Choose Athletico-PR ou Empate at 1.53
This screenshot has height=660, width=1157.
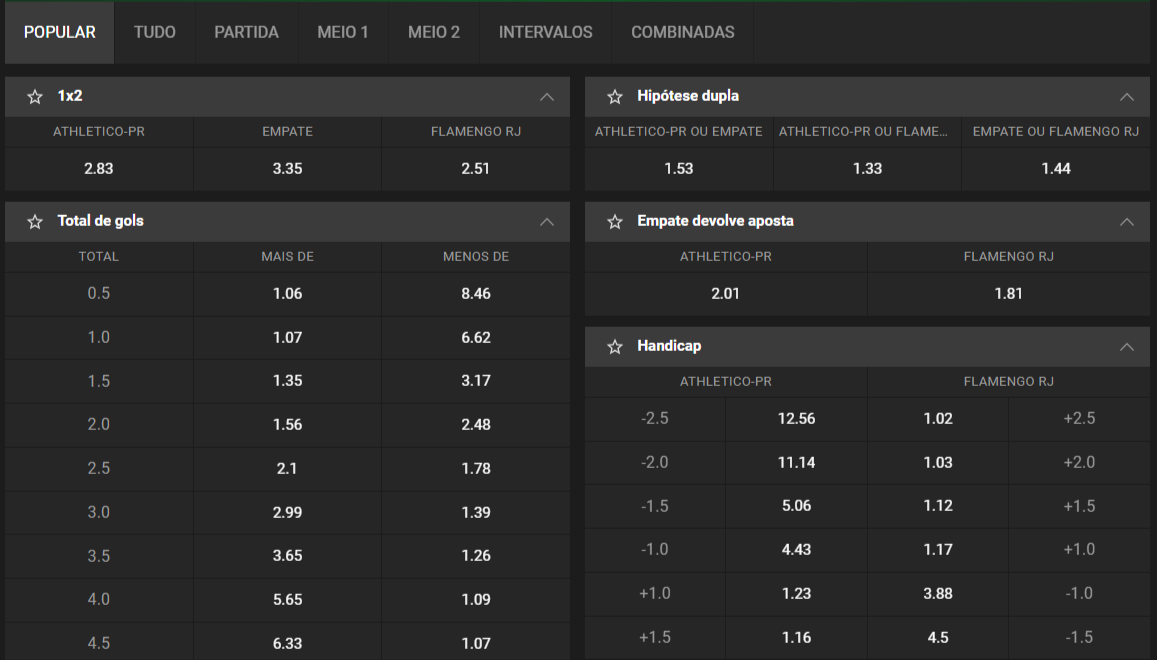click(679, 169)
